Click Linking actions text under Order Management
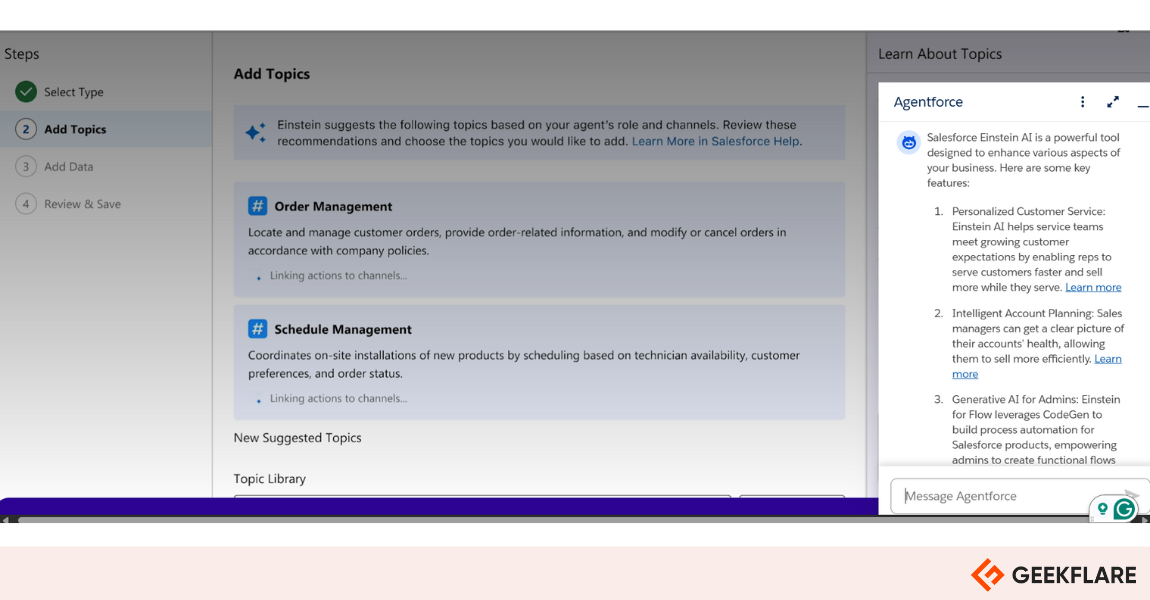The image size is (1150, 600). tap(338, 275)
